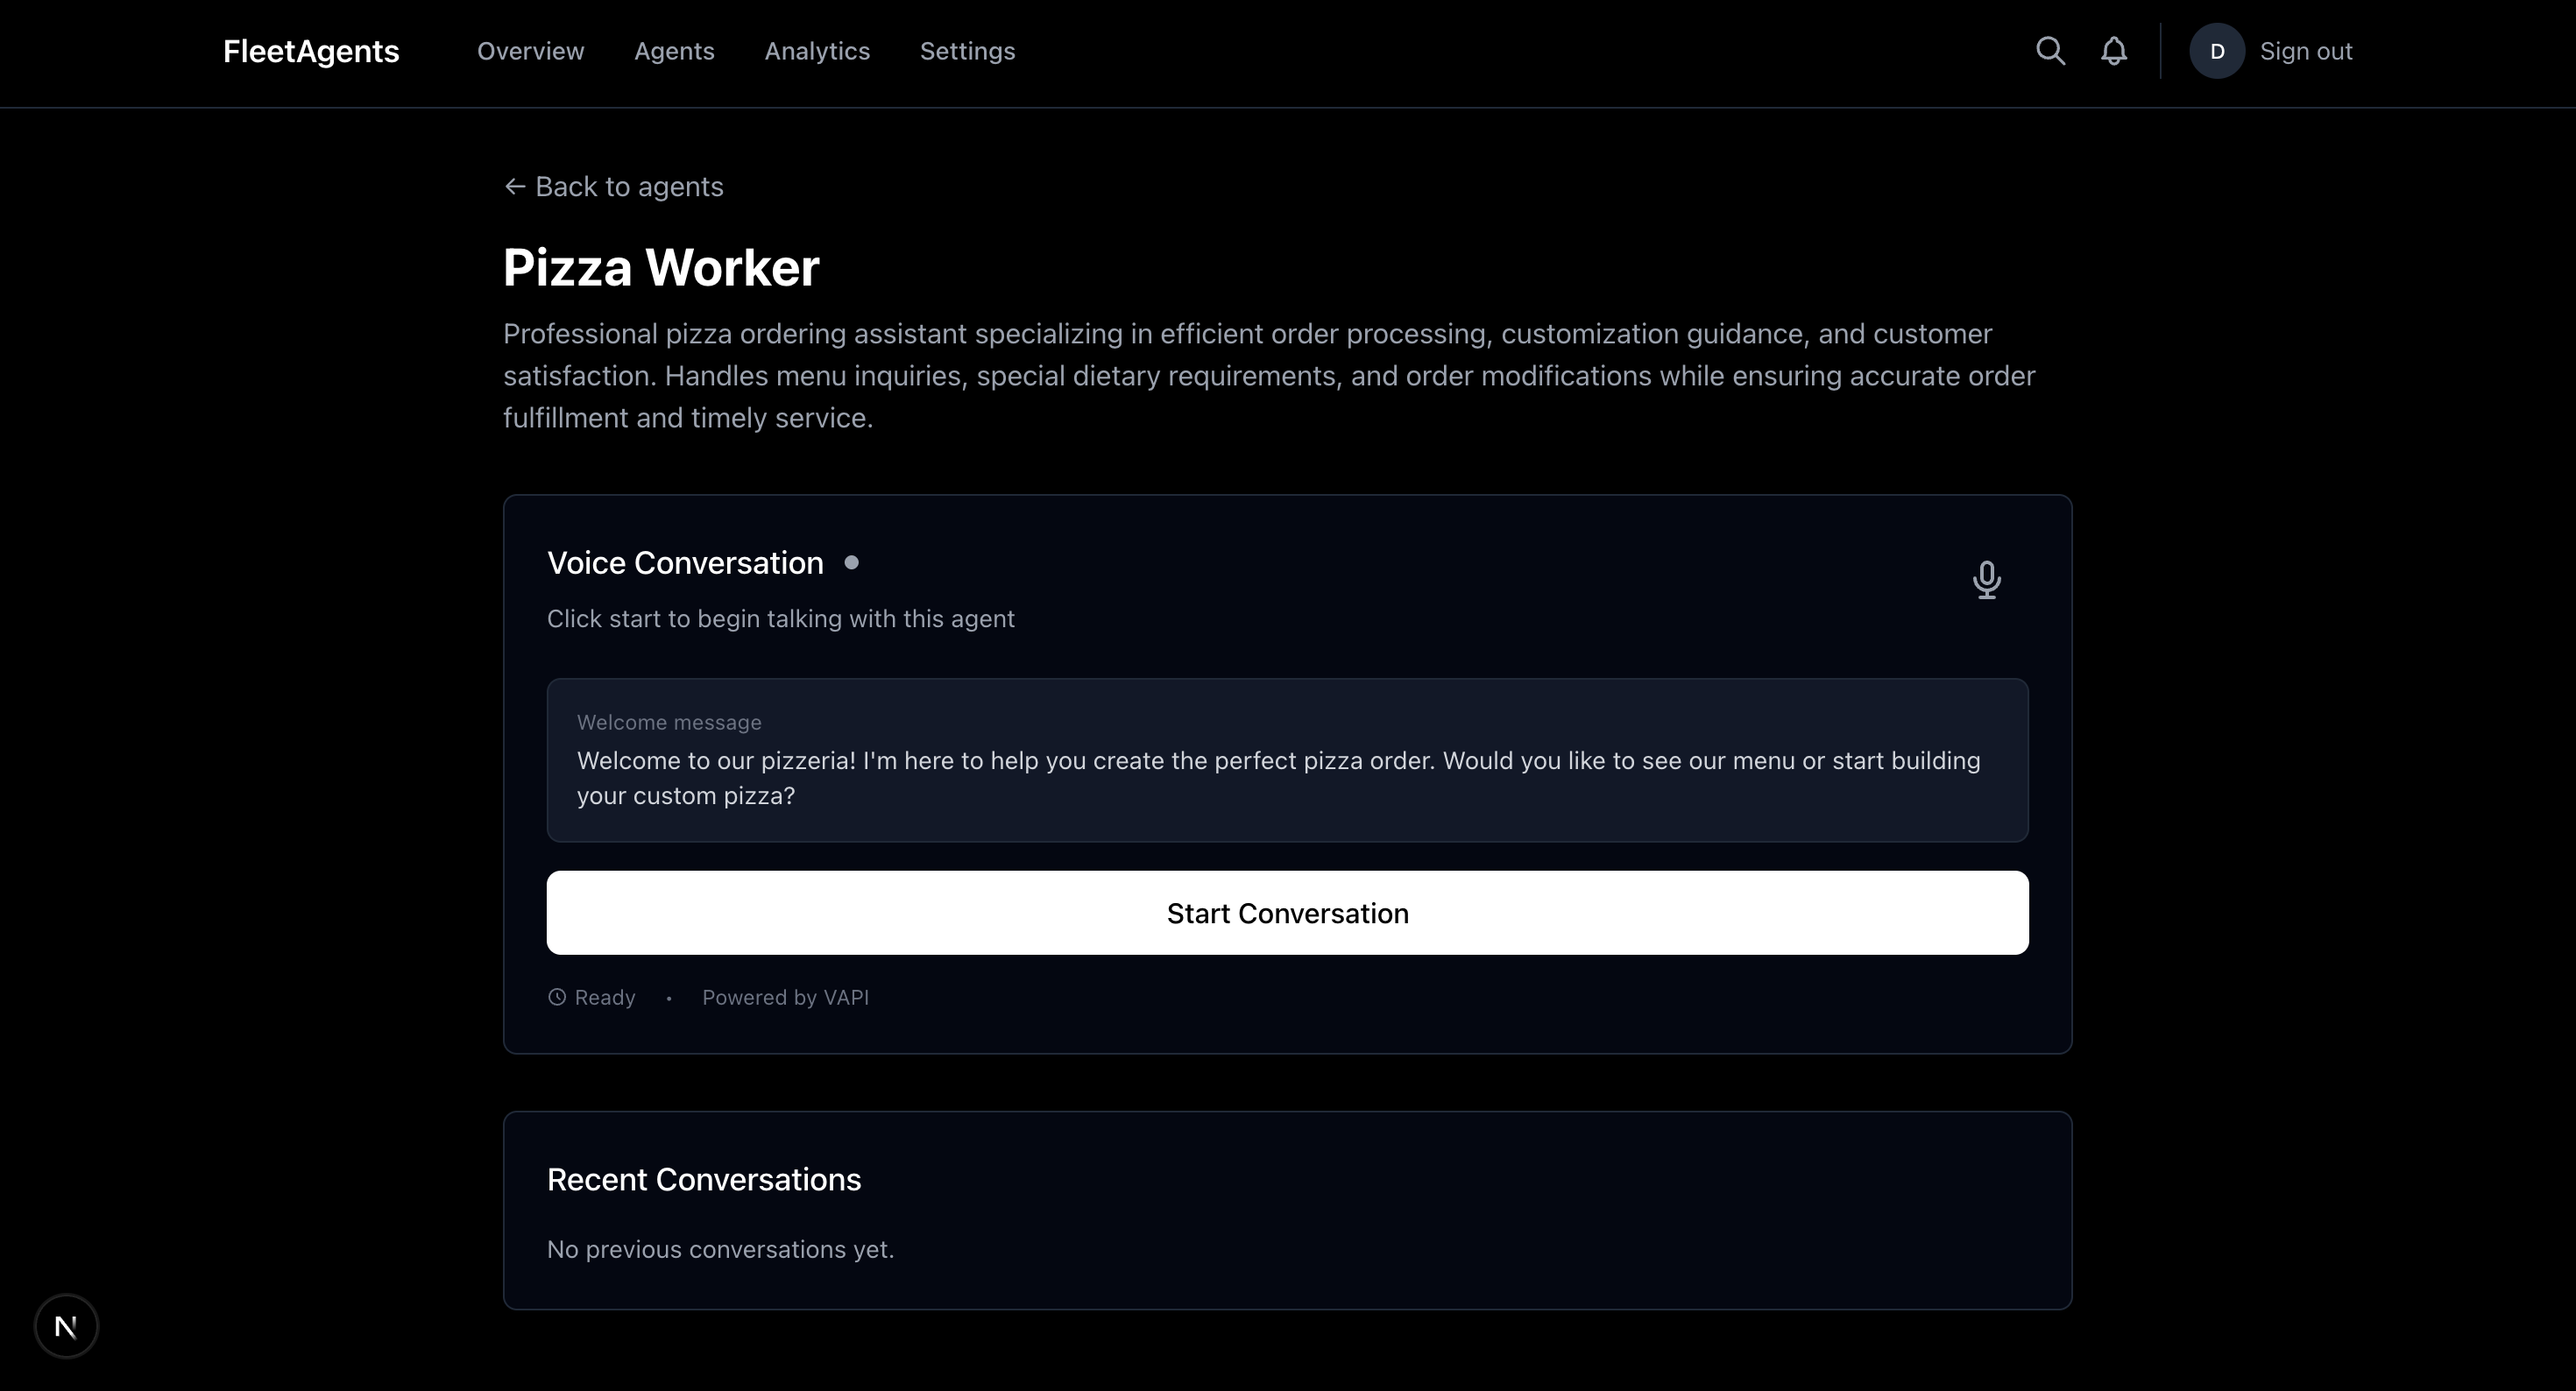
Task: Open the notifications bell
Action: pos(2113,51)
